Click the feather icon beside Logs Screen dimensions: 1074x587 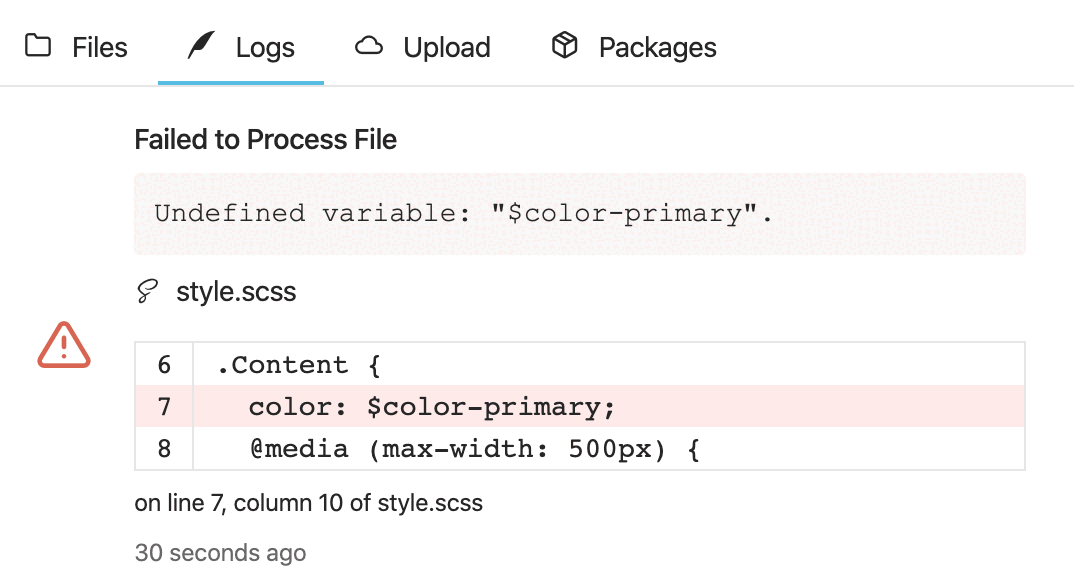click(x=202, y=46)
